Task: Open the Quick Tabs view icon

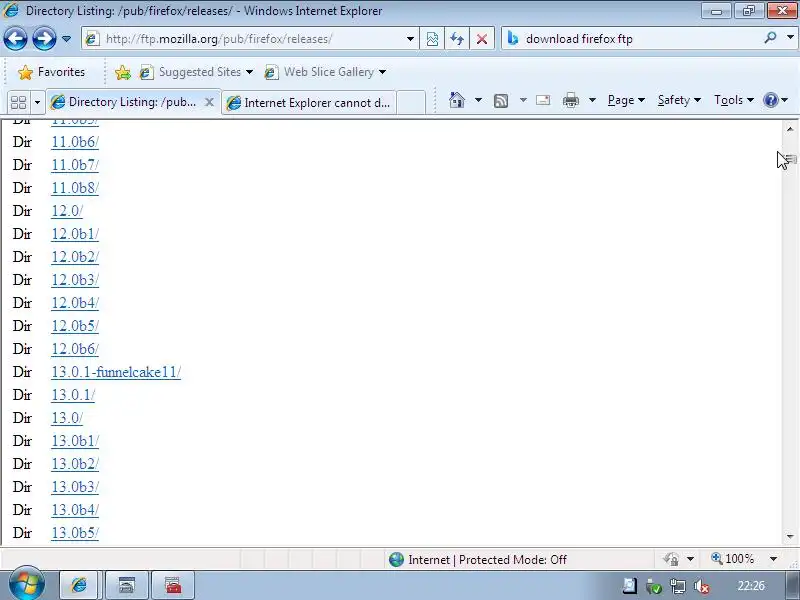Action: click(x=18, y=103)
